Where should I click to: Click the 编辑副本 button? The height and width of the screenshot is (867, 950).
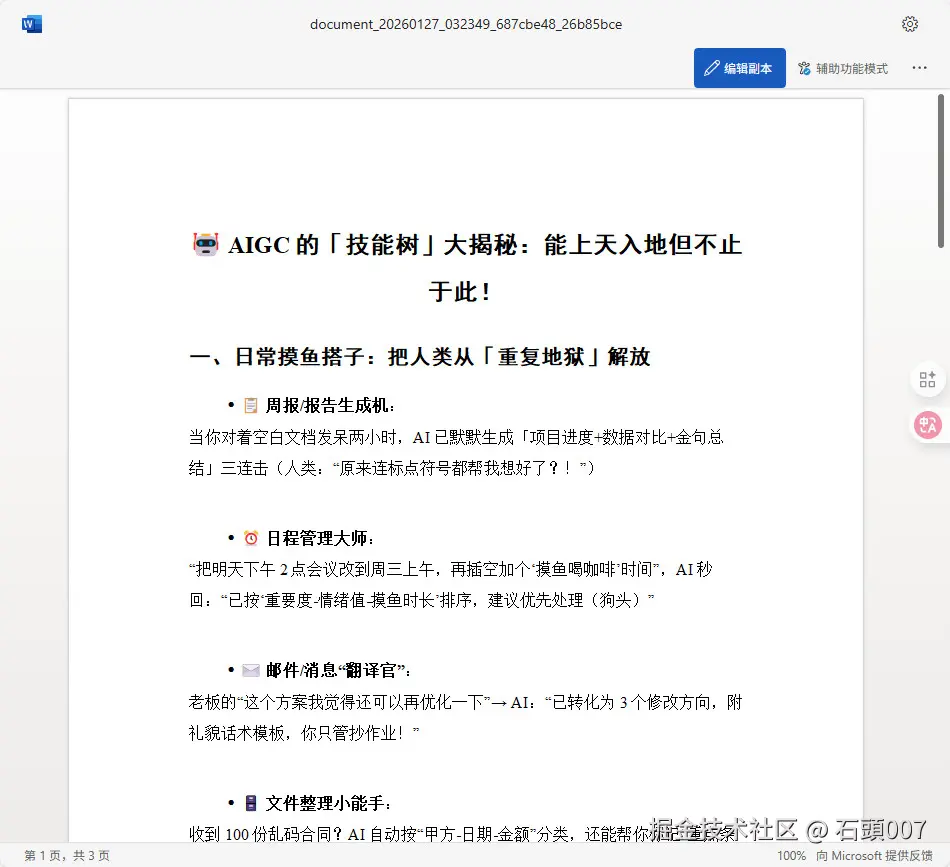click(739, 68)
